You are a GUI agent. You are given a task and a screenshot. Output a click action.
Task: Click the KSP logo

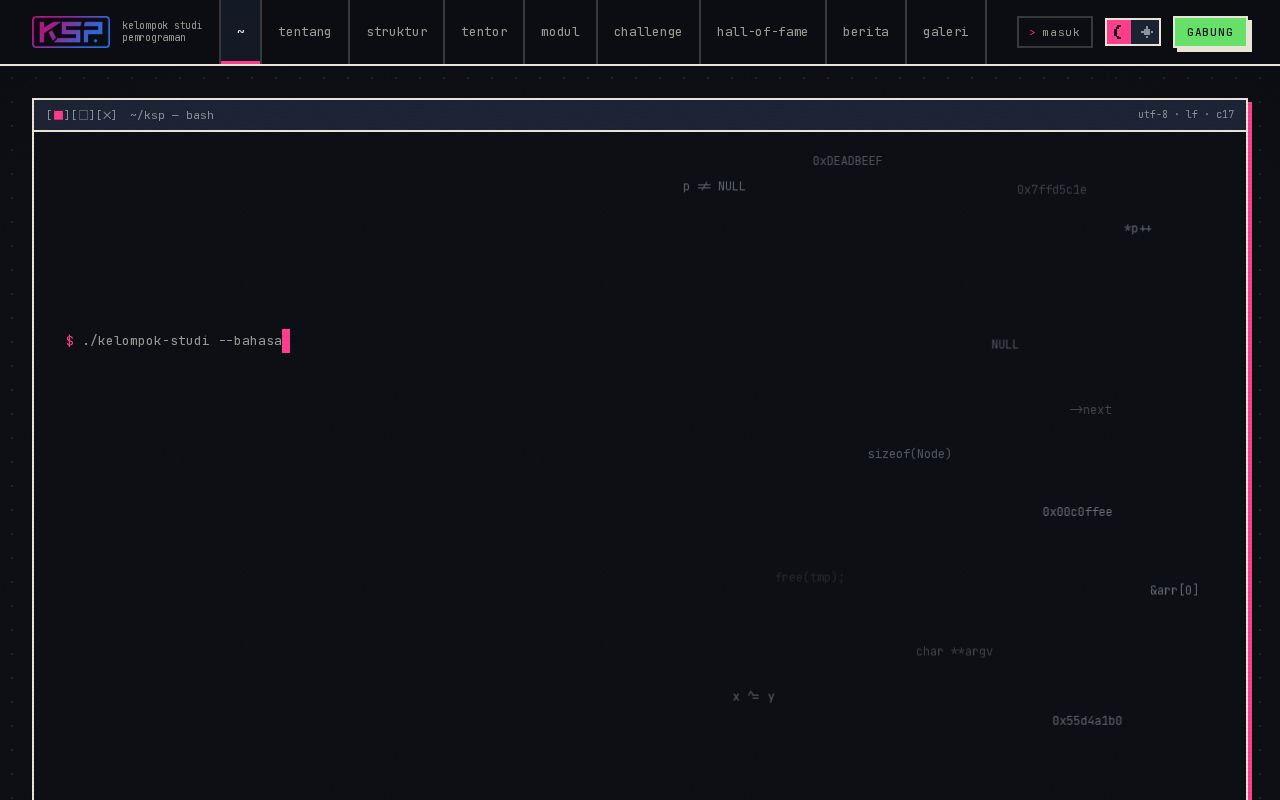click(71, 32)
